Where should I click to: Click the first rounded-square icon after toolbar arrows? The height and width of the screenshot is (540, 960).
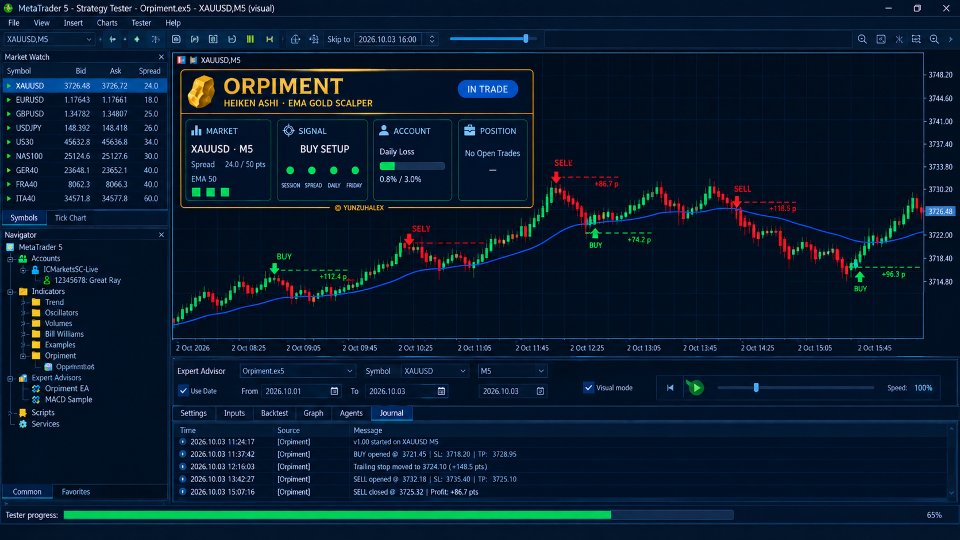click(176, 39)
